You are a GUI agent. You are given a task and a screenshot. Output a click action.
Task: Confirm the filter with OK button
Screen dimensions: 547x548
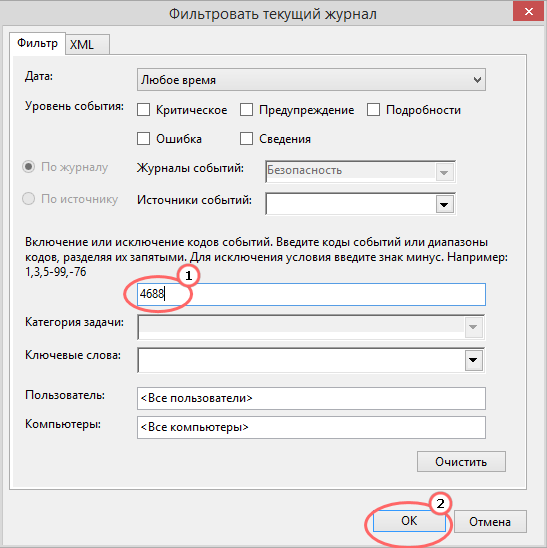pyautogui.click(x=409, y=521)
